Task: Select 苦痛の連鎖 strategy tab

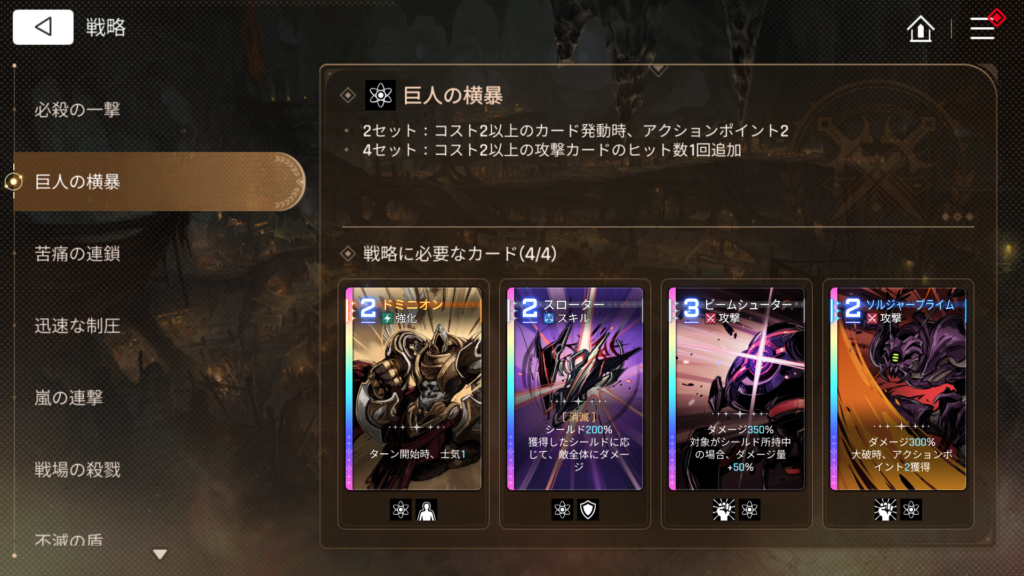Action: (x=77, y=253)
